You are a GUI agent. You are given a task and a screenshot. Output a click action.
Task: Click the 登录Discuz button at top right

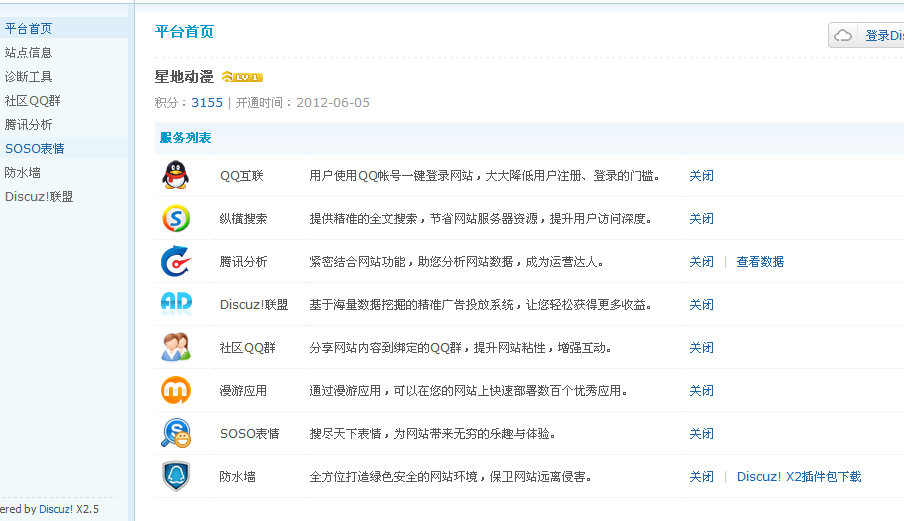(866, 36)
